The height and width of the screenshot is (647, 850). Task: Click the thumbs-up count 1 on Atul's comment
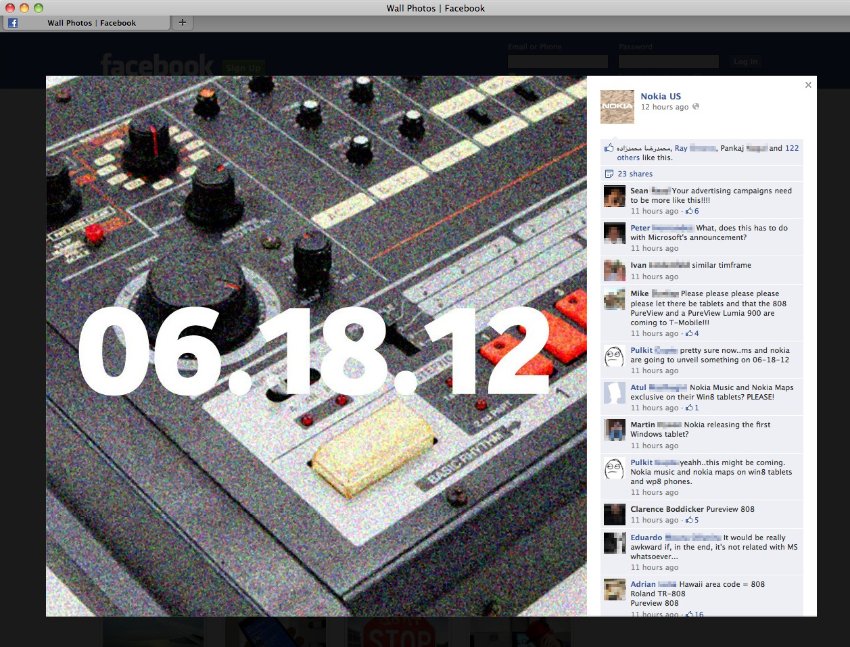coord(692,408)
